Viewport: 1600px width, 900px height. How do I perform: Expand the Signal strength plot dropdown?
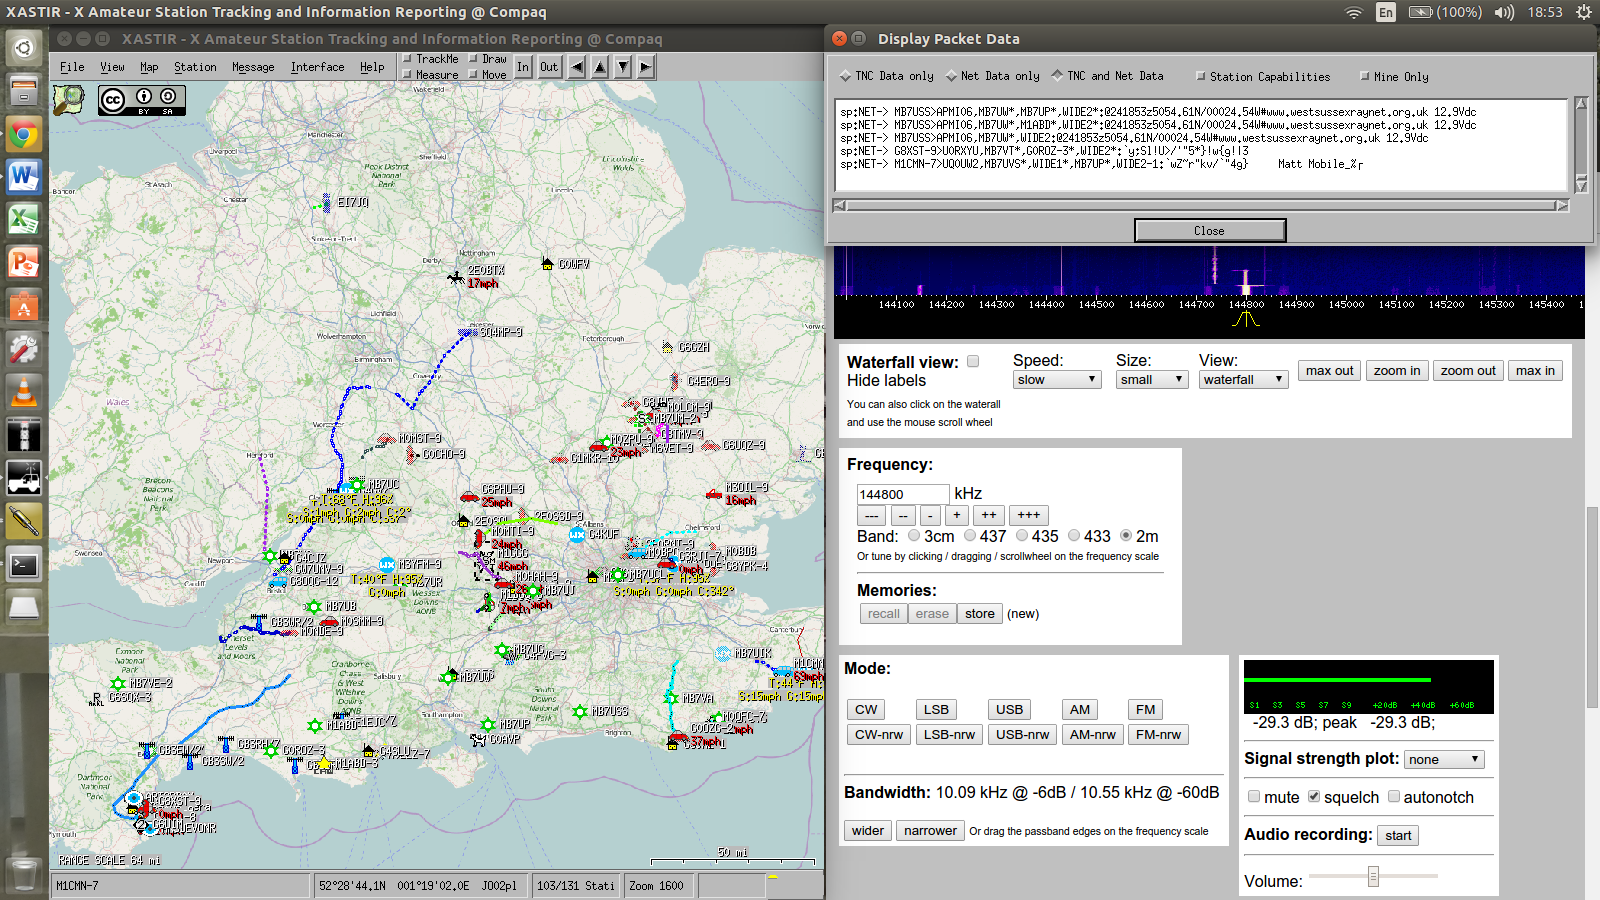1444,760
